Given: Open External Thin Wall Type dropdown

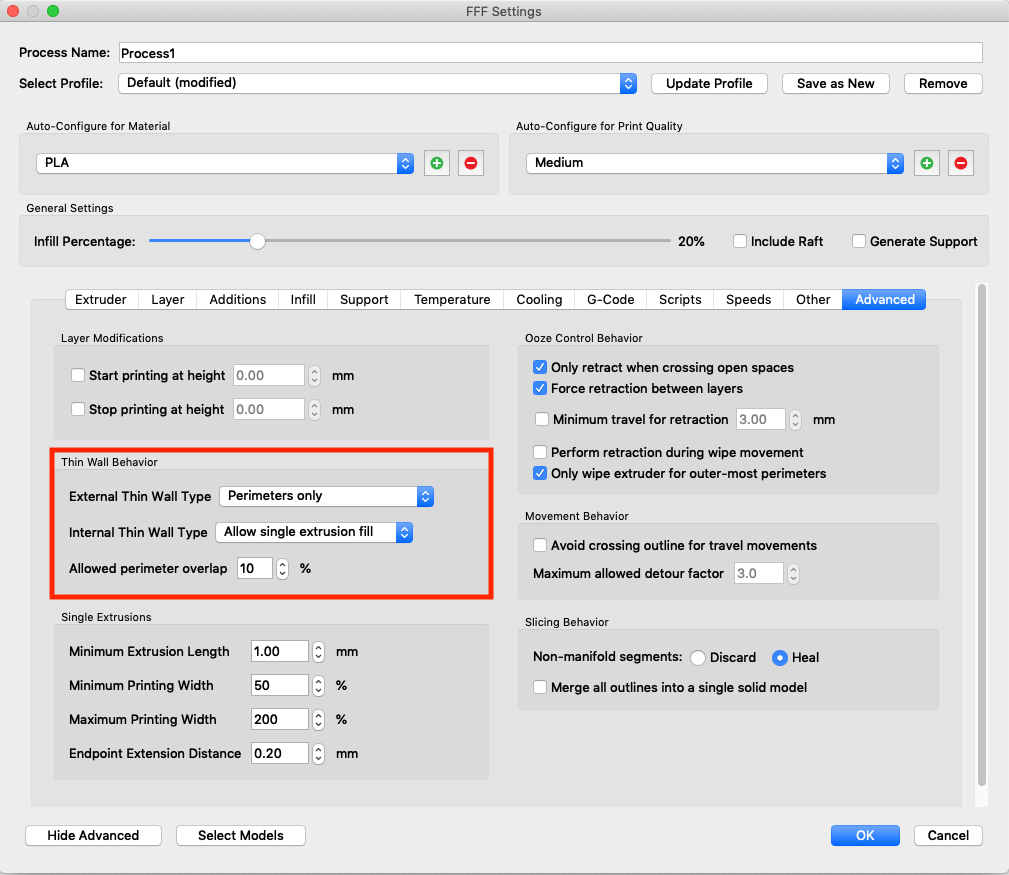Looking at the screenshot, I should pyautogui.click(x=326, y=496).
